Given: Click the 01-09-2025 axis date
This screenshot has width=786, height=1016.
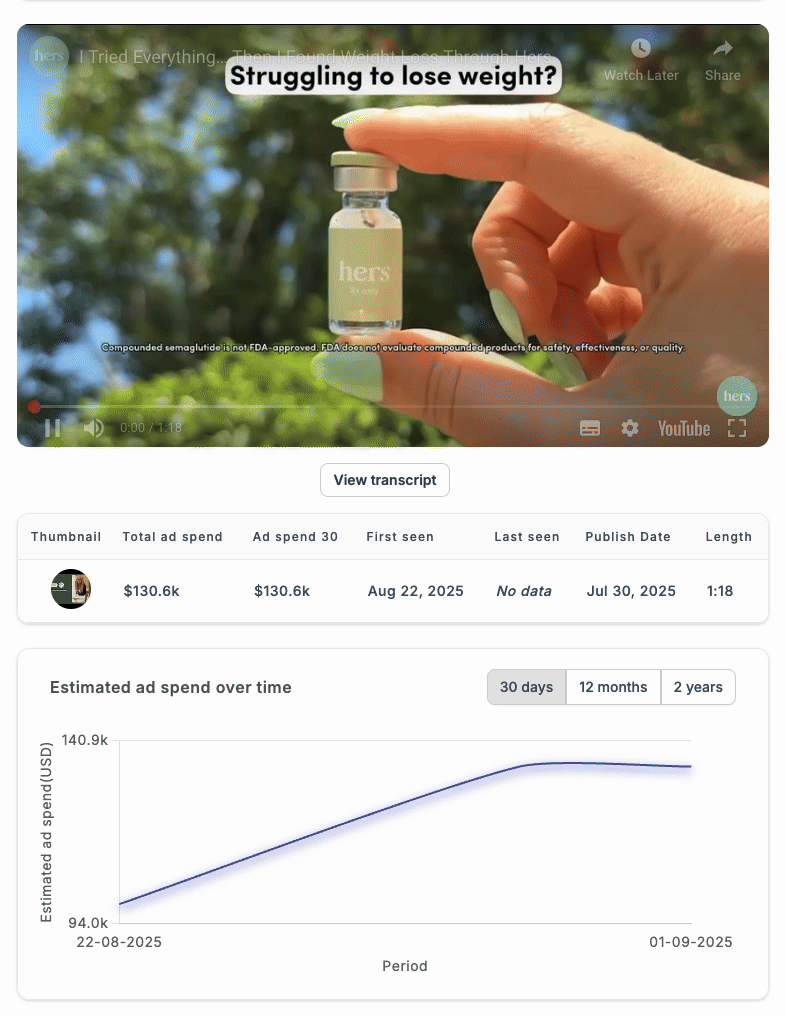Looking at the screenshot, I should tap(691, 942).
